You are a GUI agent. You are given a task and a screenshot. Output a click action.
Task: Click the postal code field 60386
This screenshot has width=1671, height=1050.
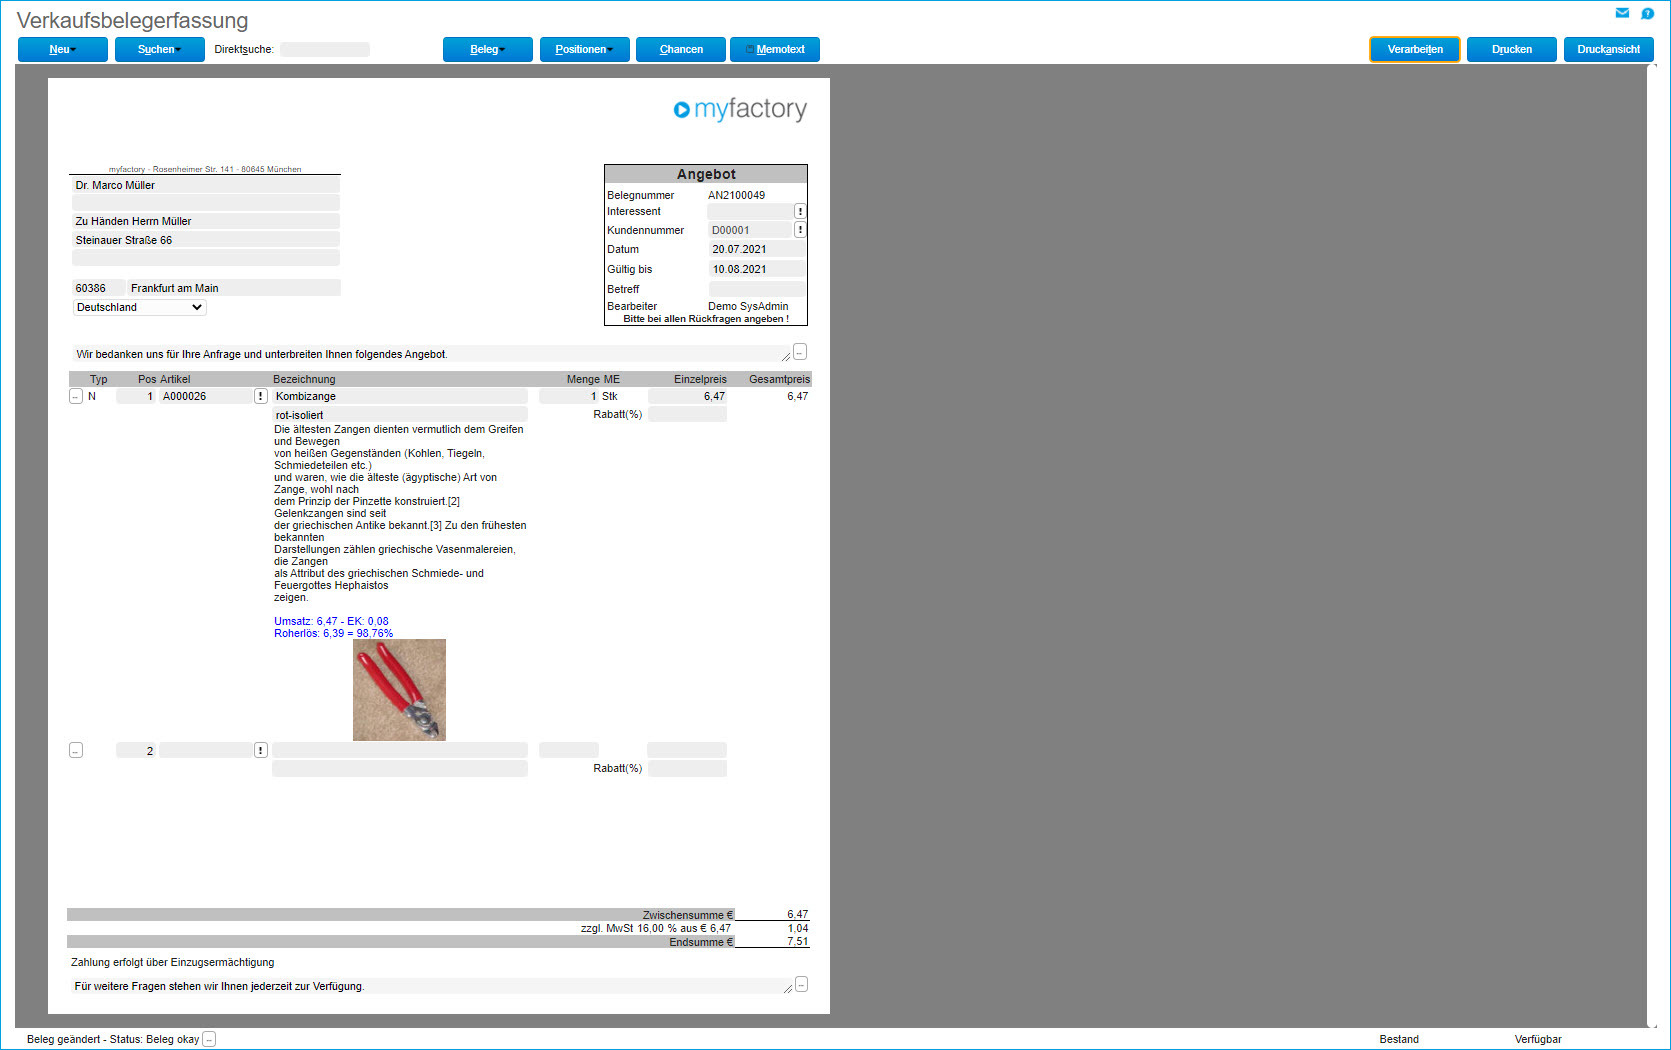click(98, 288)
